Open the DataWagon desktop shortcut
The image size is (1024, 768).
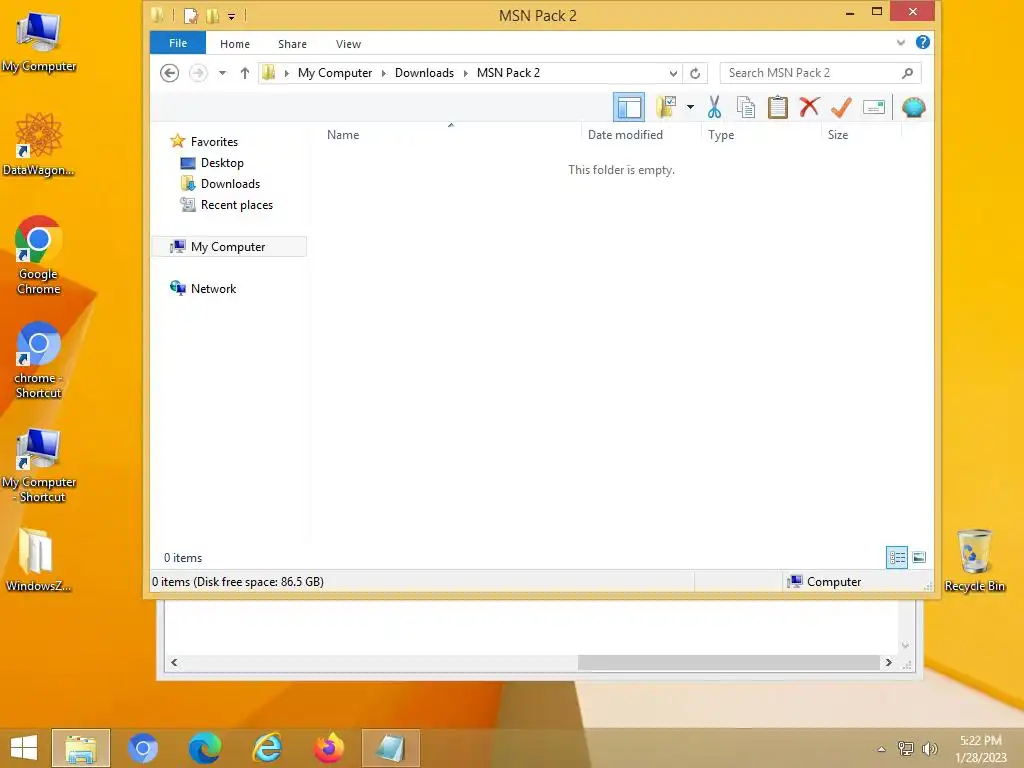pos(39,144)
